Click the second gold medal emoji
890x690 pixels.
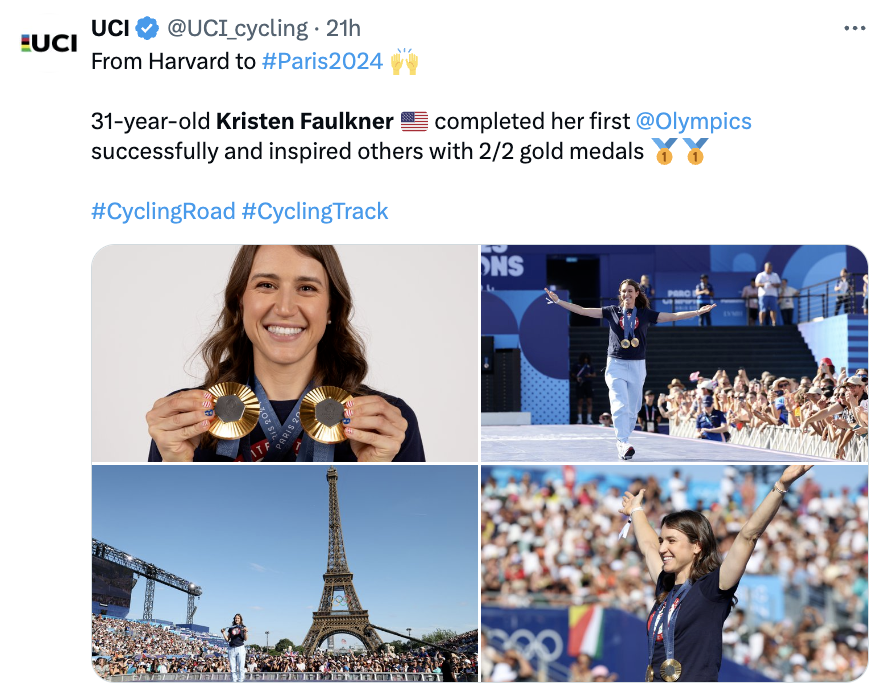click(x=695, y=151)
